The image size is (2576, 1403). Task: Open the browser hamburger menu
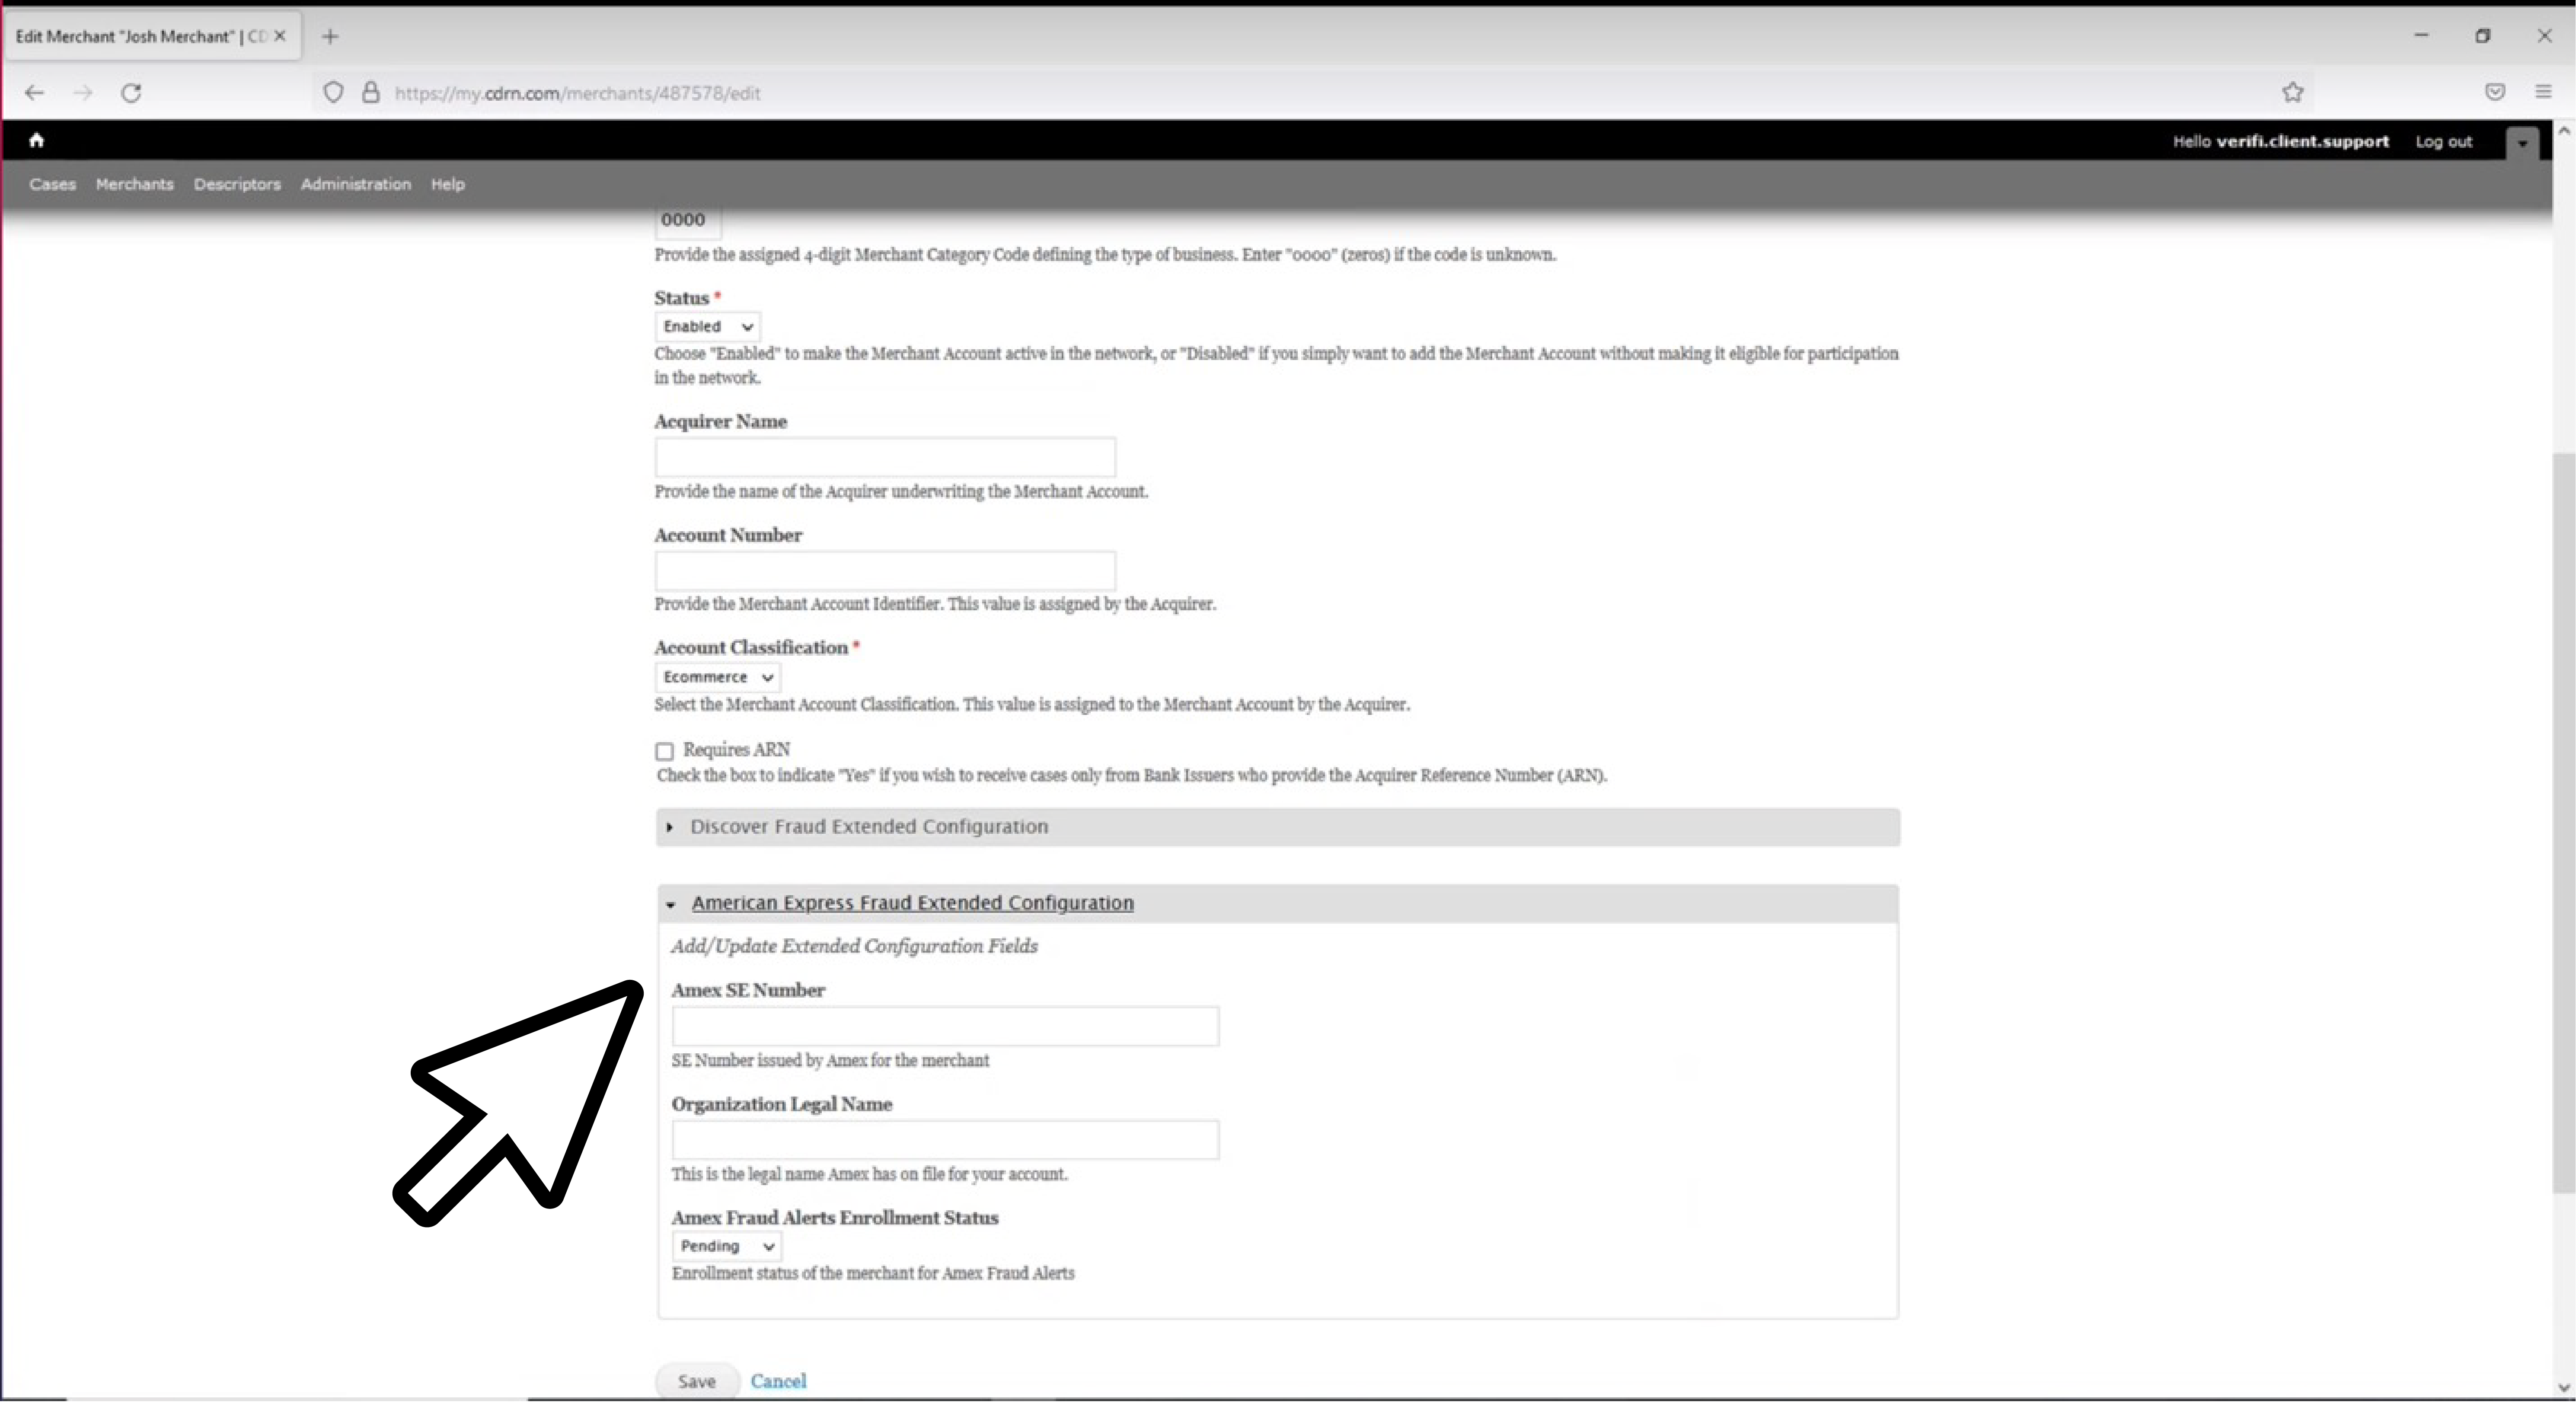pos(2544,92)
